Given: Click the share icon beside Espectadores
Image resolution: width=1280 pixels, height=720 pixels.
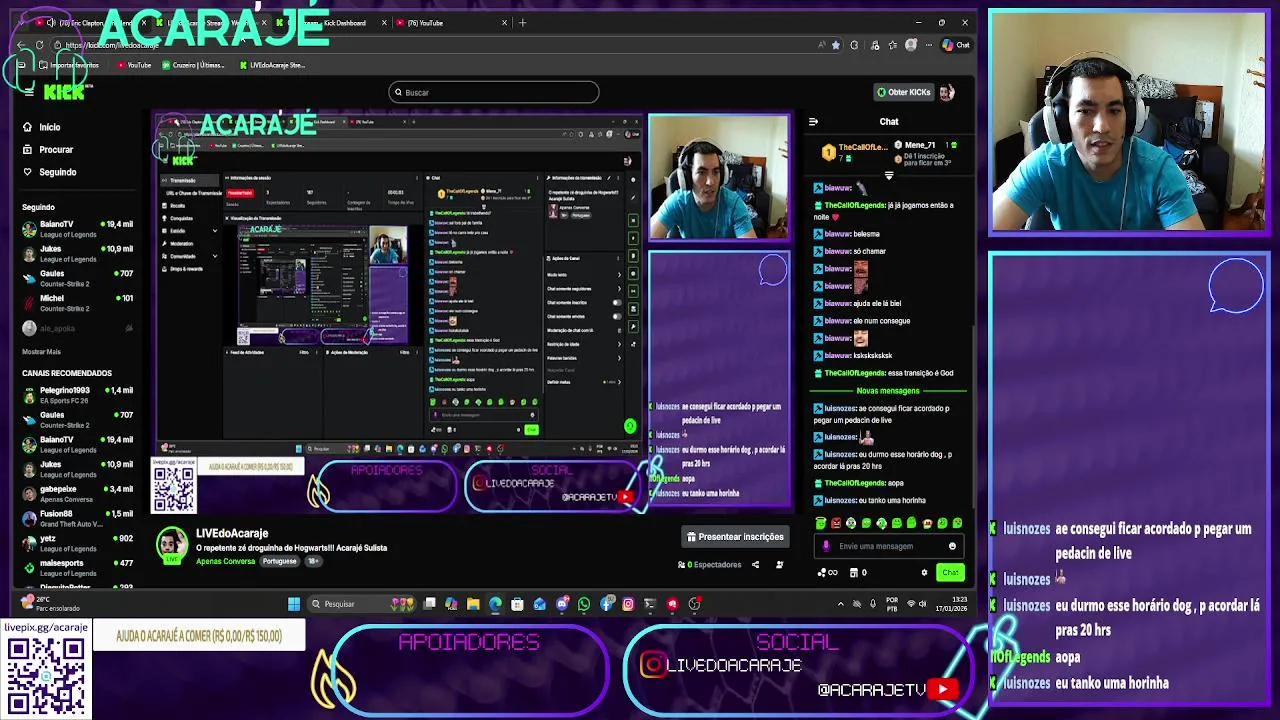Looking at the screenshot, I should coord(755,565).
